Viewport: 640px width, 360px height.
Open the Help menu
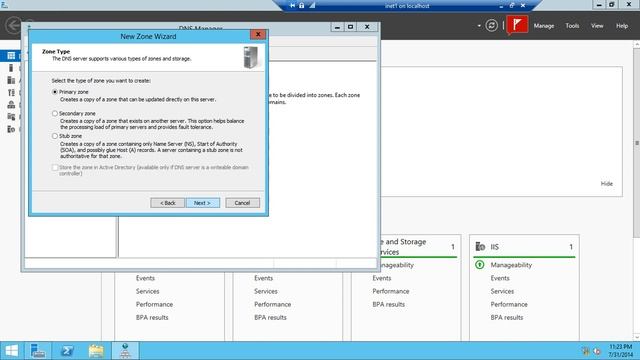(x=622, y=26)
